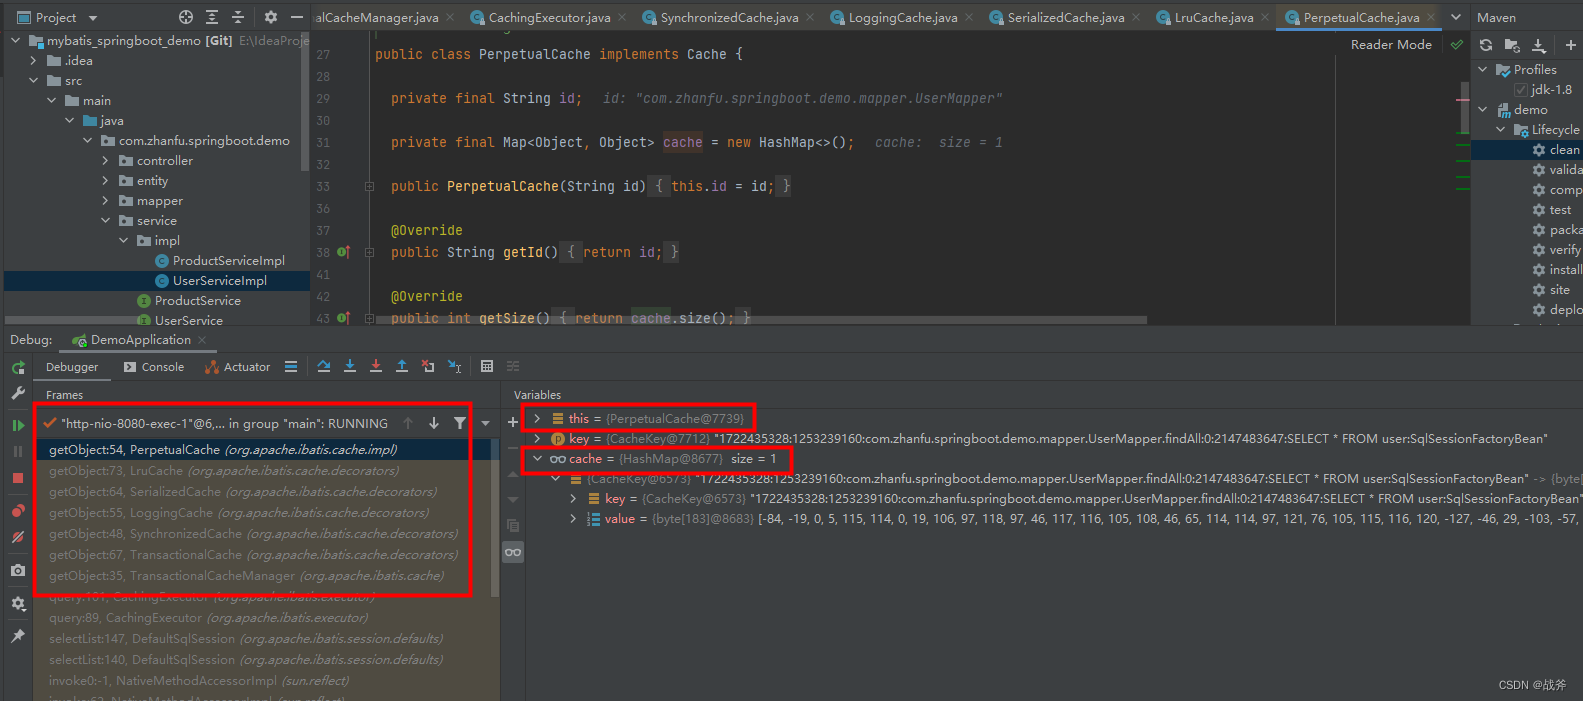Open the debugger settings gear
Screen dimensions: 1583x701
18,604
